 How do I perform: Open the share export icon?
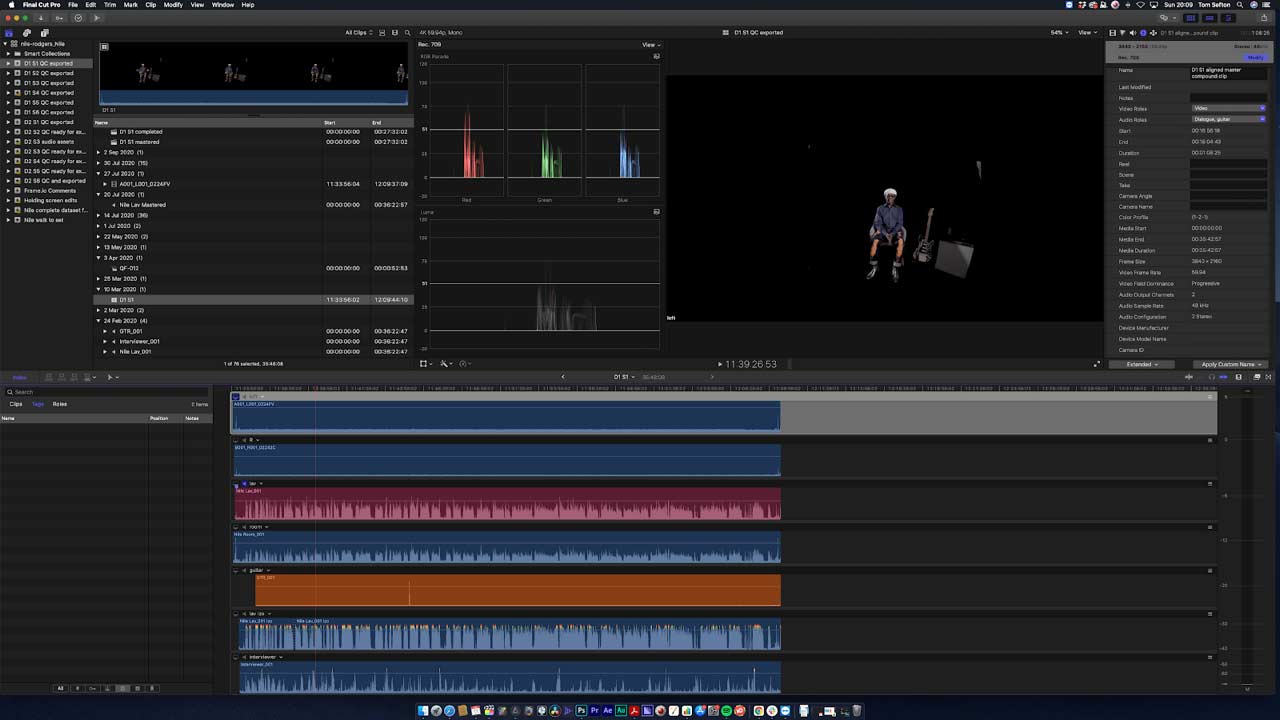pos(1262,18)
